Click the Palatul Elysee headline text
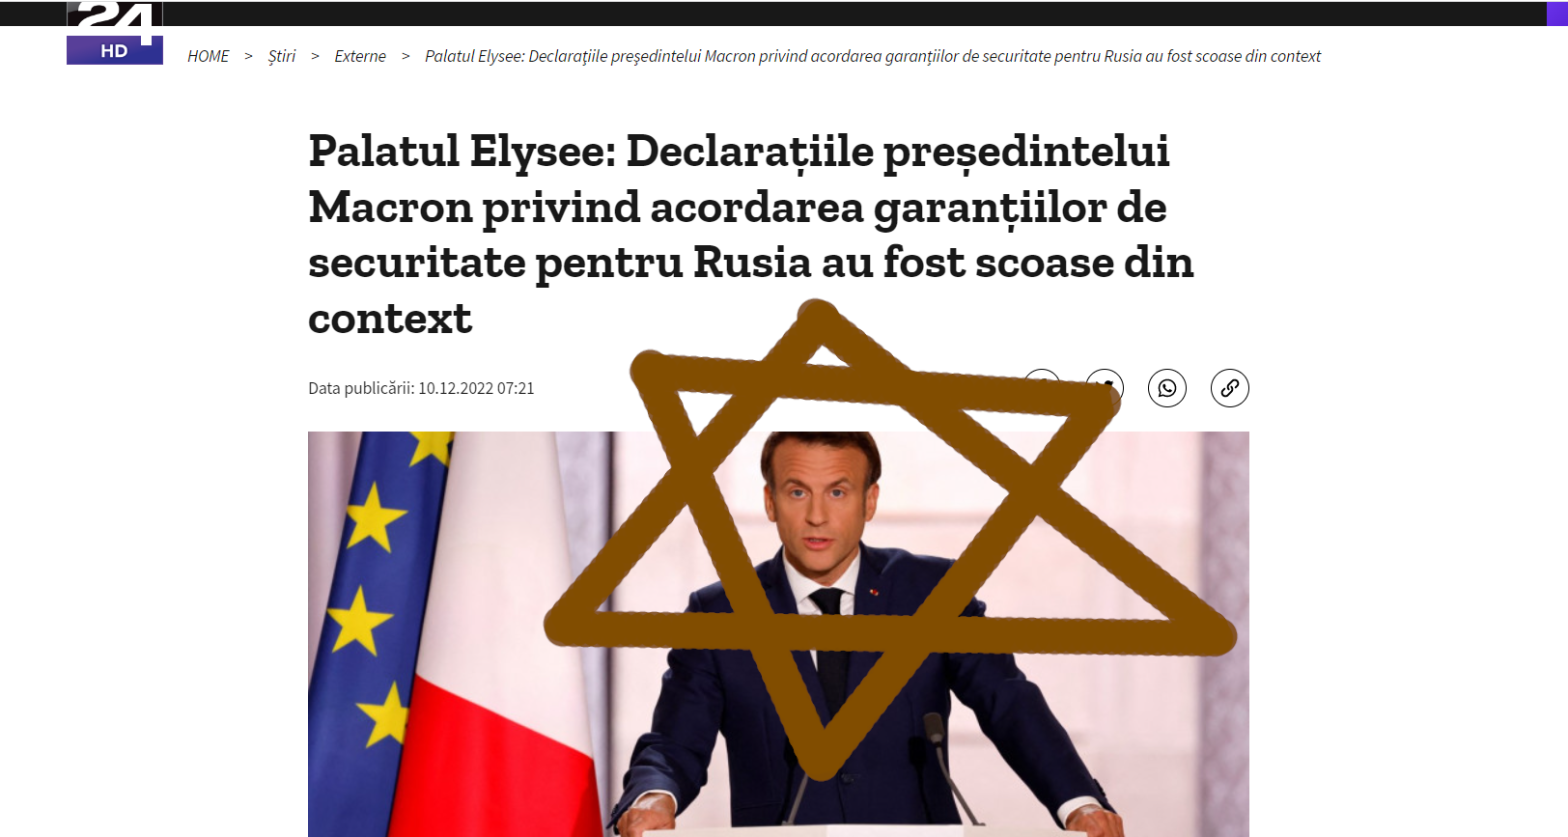1568x837 pixels. 751,234
